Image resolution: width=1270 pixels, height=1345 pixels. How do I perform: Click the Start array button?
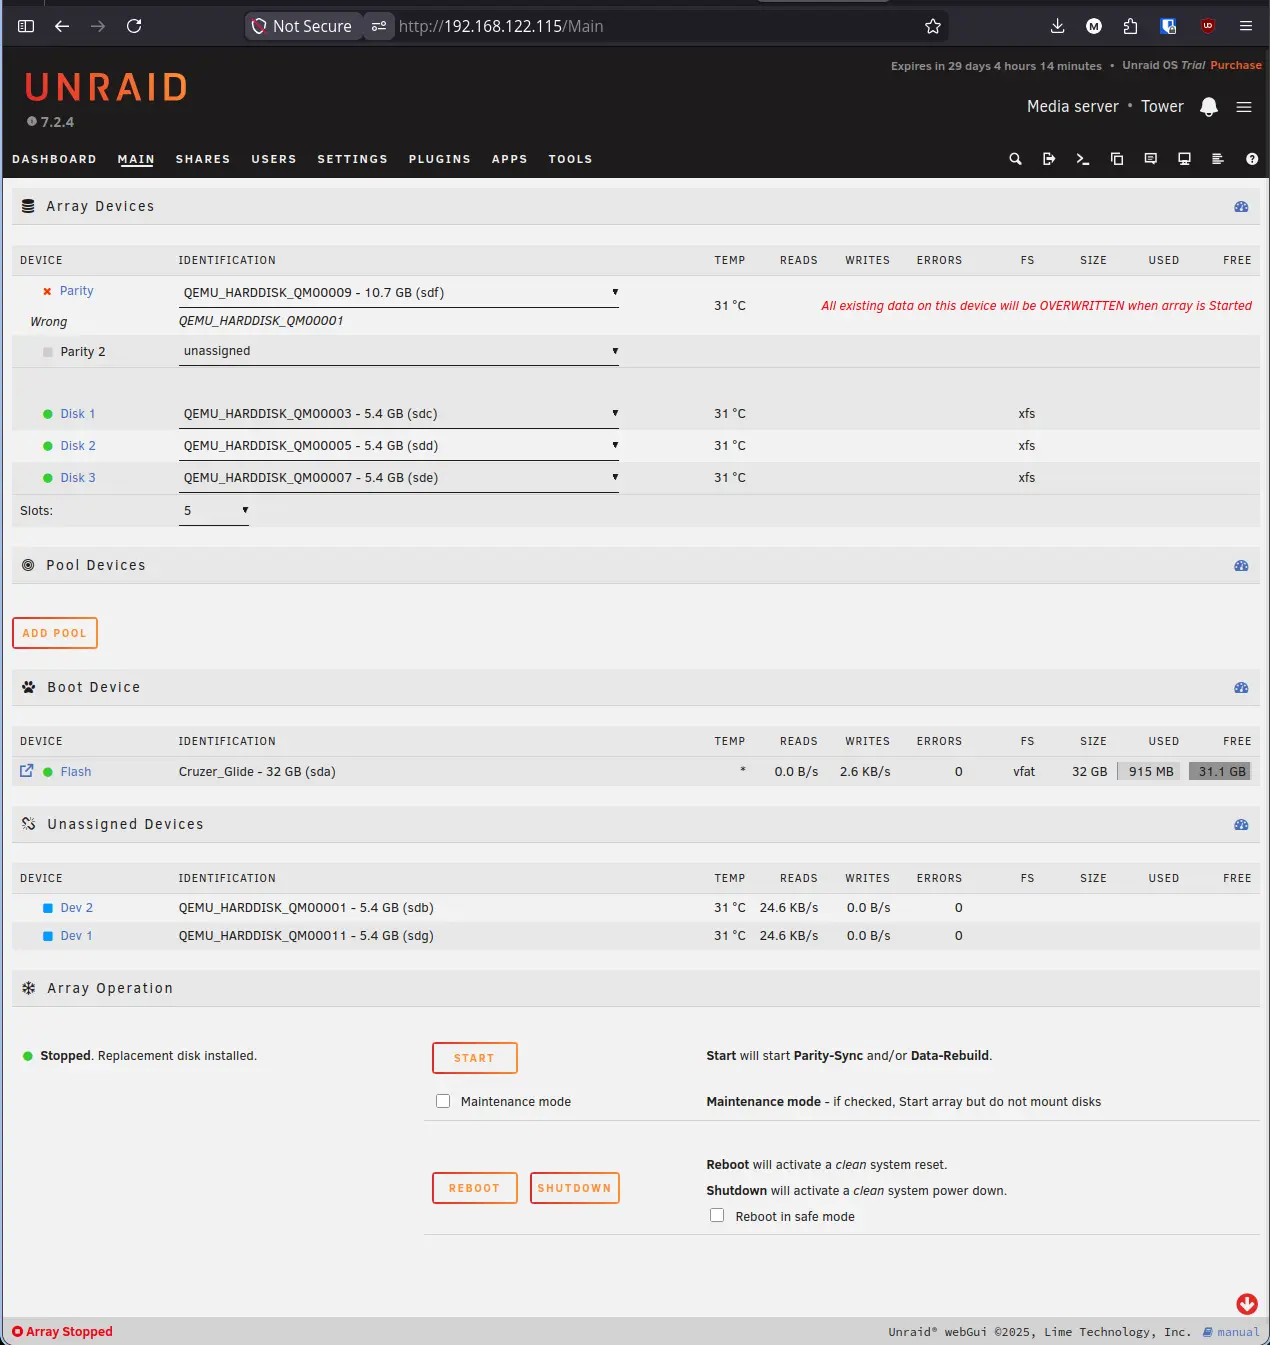475,1058
